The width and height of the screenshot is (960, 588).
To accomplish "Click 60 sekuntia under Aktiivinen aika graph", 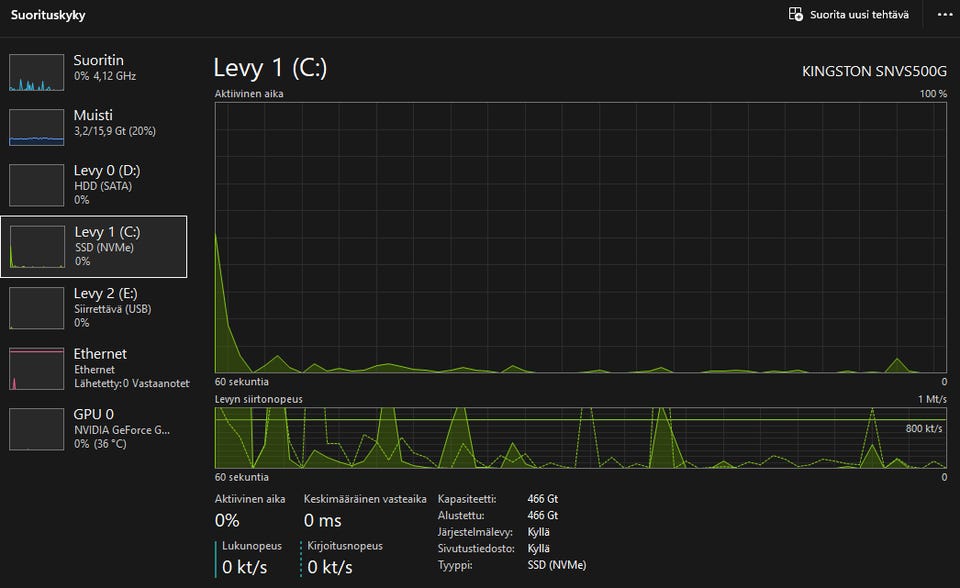I will (241, 382).
